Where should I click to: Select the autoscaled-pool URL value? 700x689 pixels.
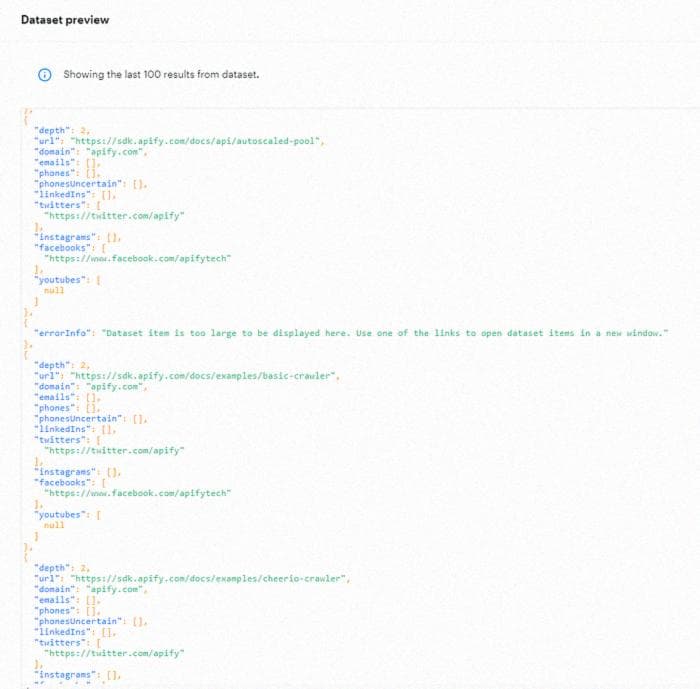[x=195, y=141]
